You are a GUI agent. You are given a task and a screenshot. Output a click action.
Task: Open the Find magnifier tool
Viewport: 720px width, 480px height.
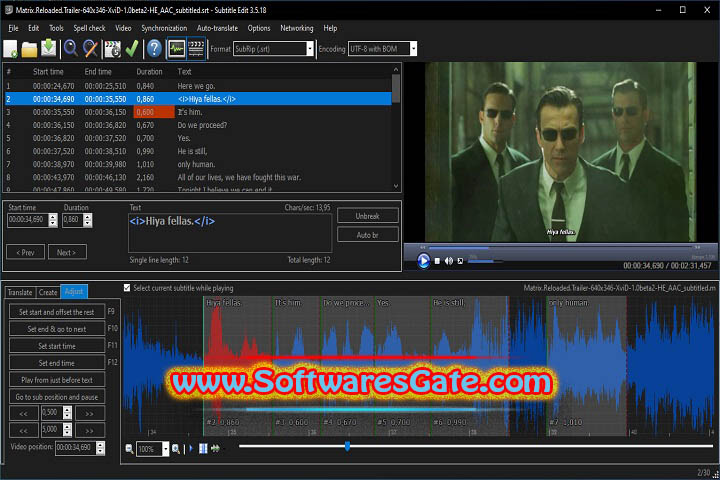point(70,48)
